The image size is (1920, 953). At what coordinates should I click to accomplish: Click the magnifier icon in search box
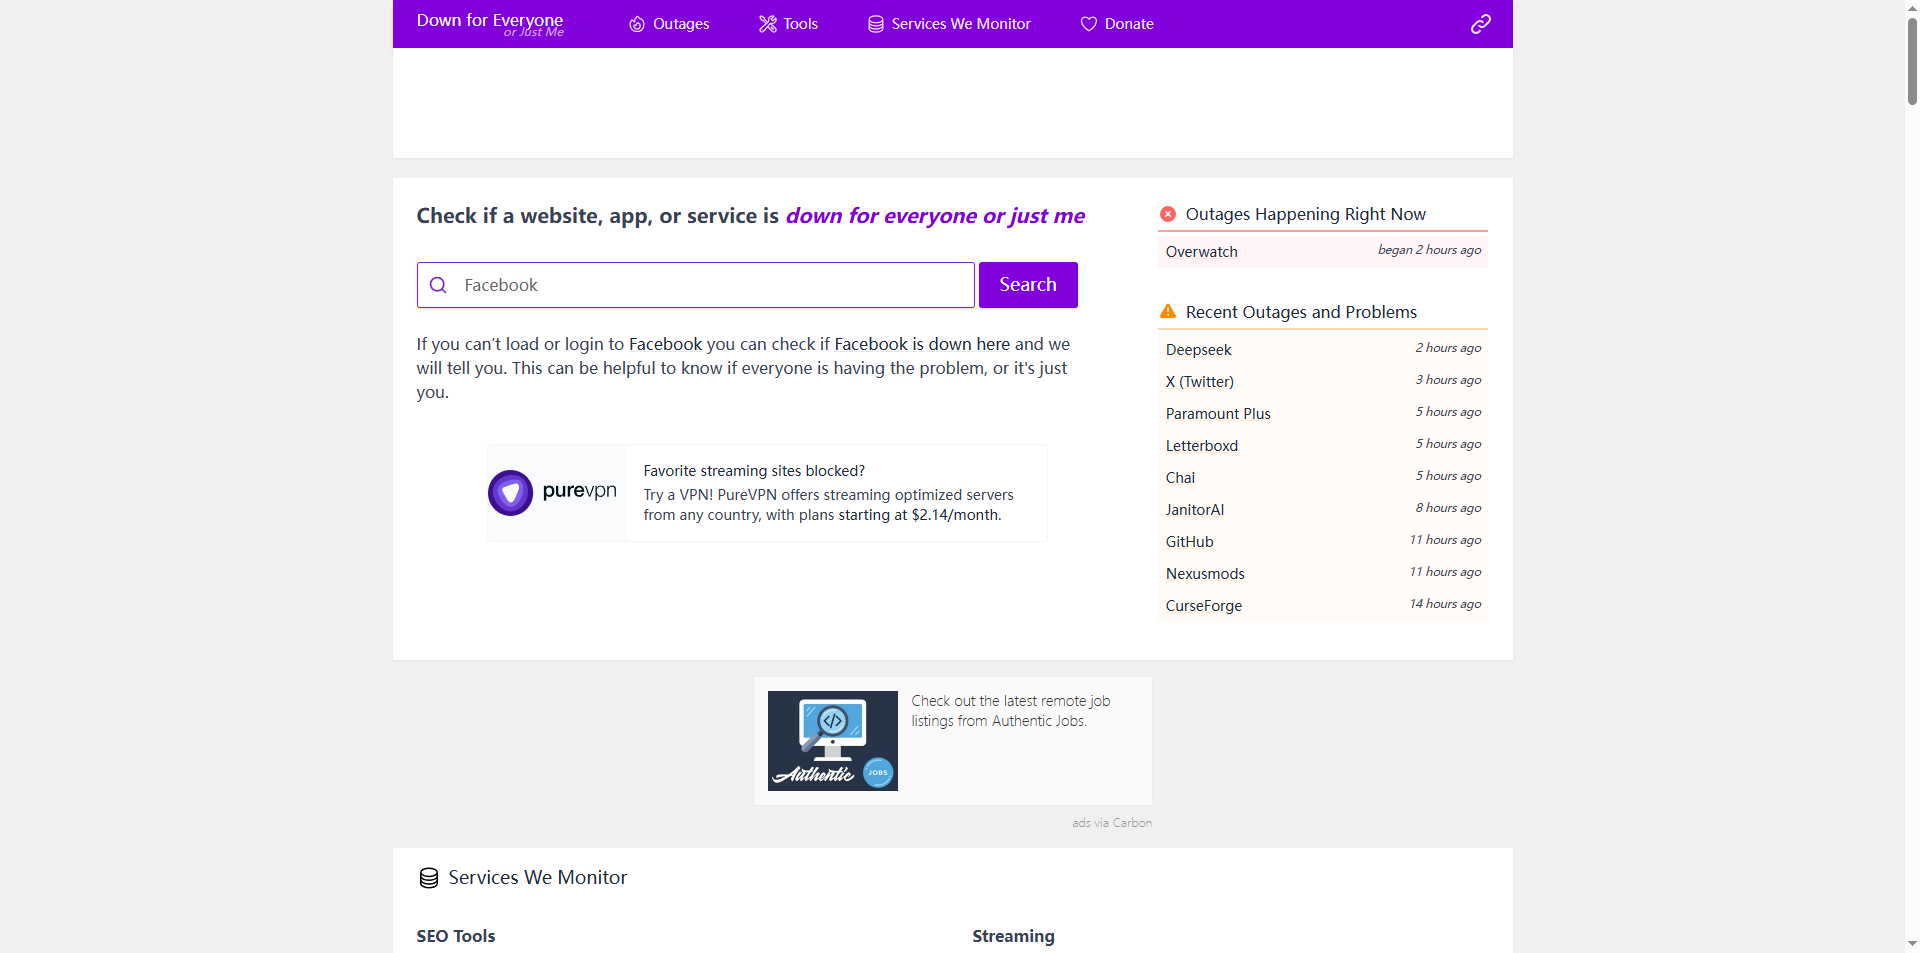pyautogui.click(x=438, y=285)
